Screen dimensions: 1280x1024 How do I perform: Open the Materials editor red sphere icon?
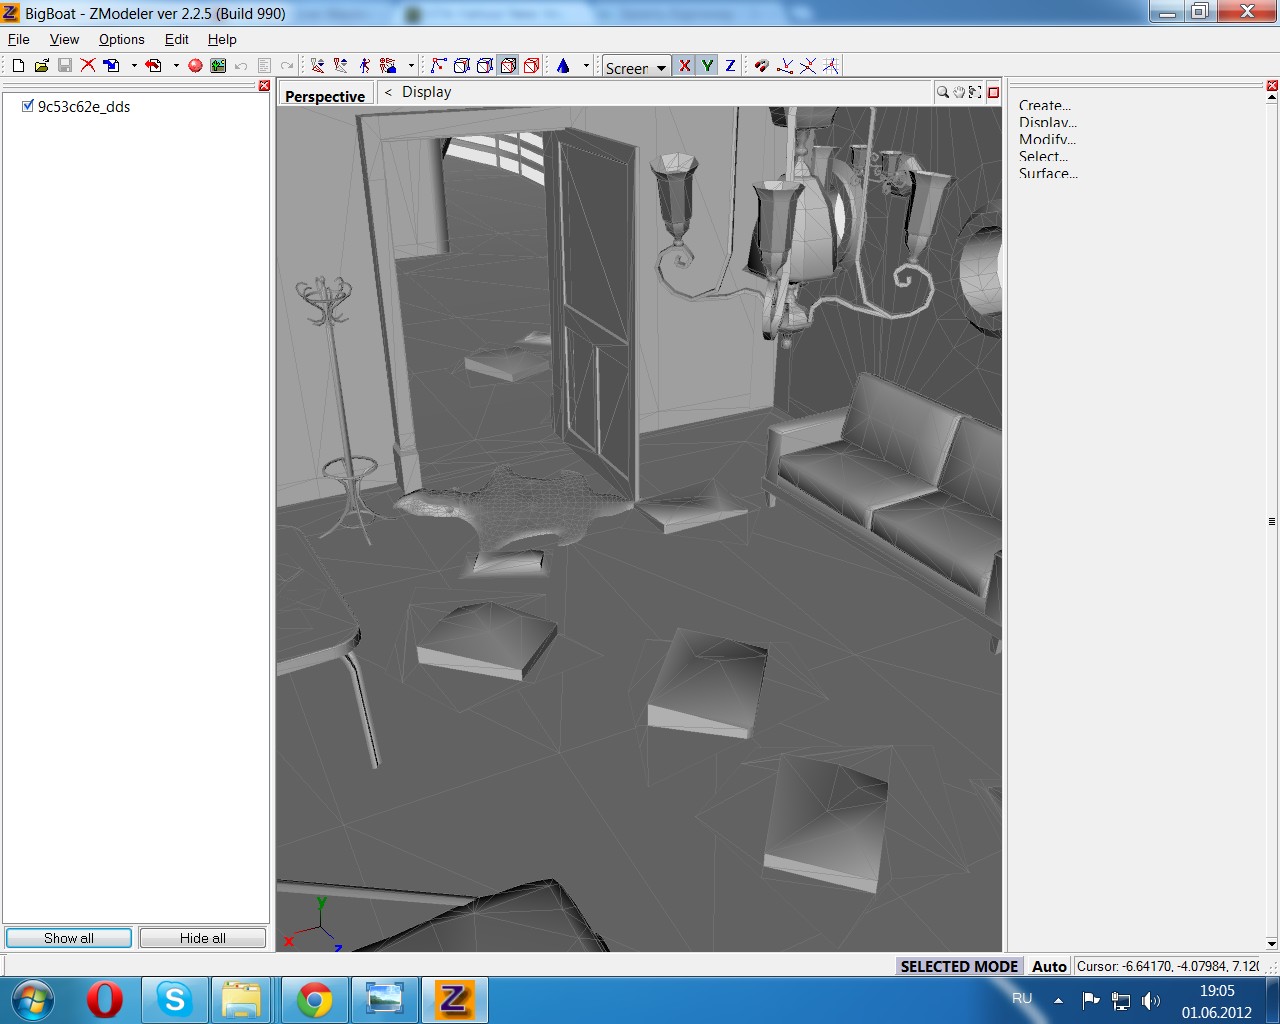pyautogui.click(x=195, y=66)
